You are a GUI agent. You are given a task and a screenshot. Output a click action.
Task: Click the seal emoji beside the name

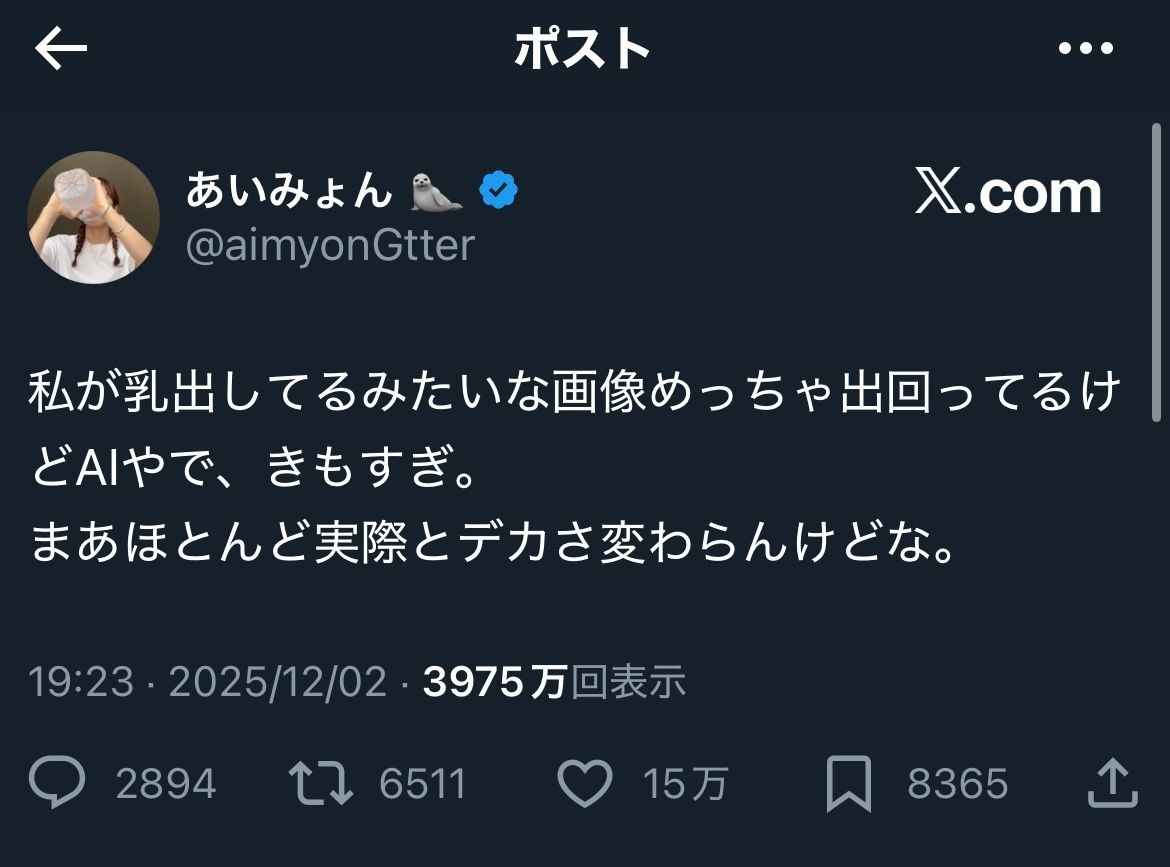coord(437,191)
